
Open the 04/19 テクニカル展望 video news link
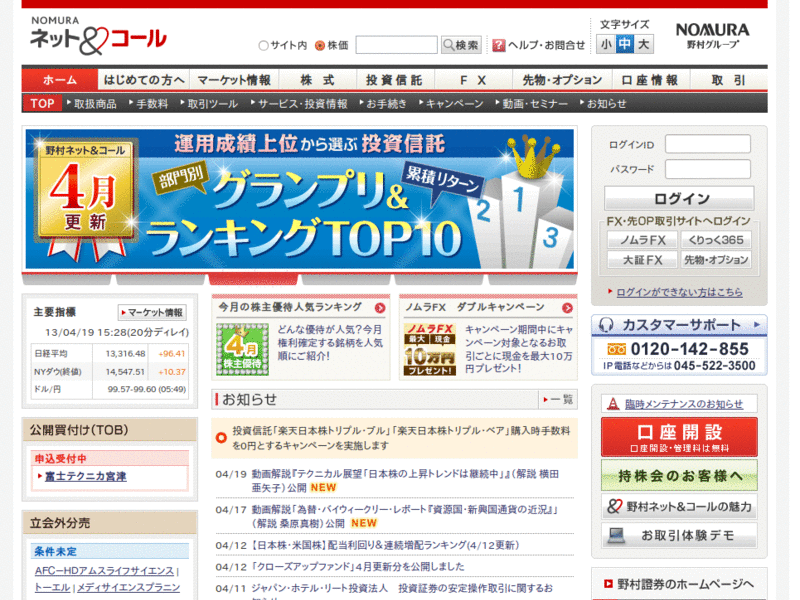405,481
